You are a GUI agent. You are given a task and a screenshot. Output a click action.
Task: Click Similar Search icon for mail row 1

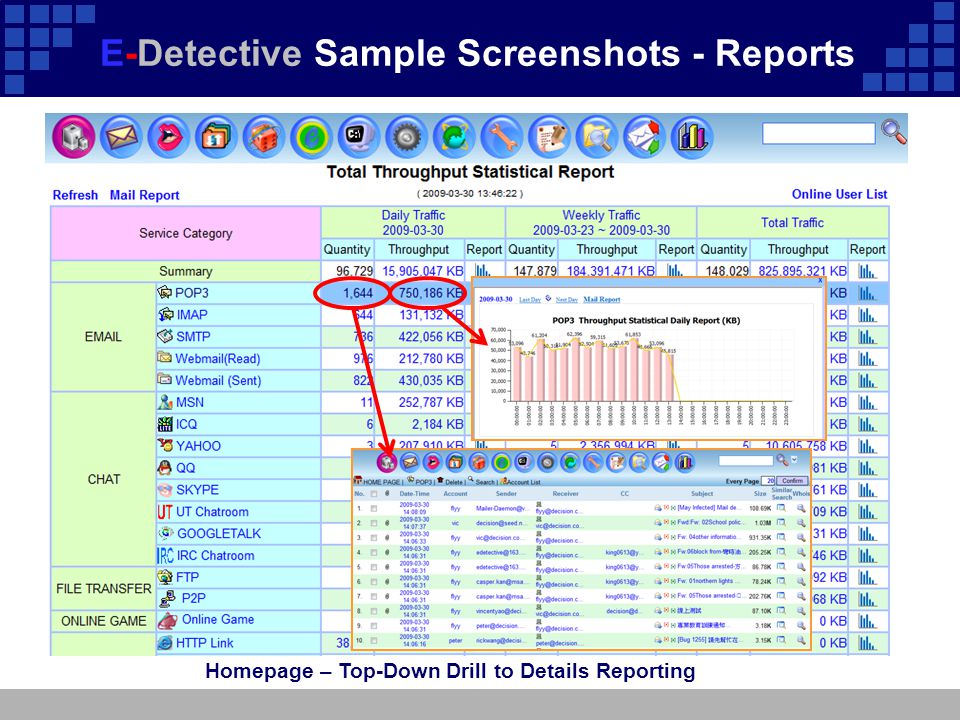(x=781, y=508)
